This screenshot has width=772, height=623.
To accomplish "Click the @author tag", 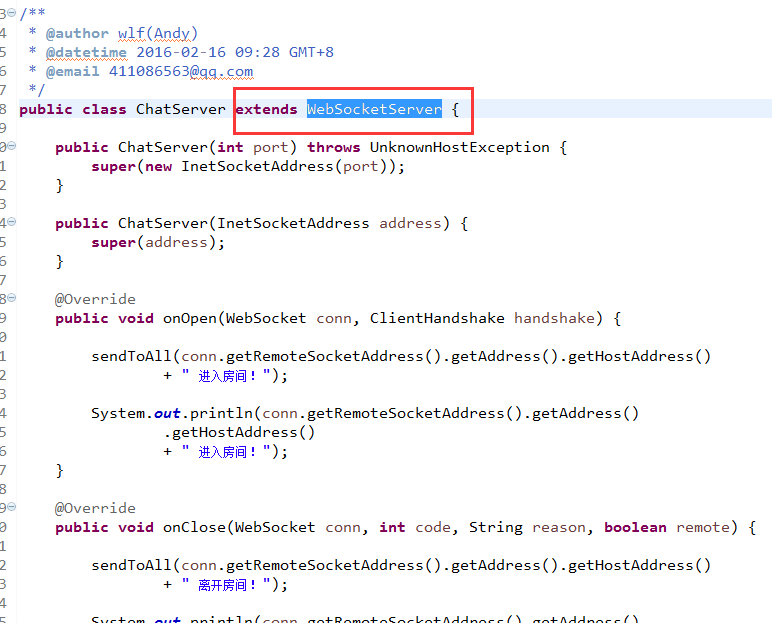I will click(77, 33).
